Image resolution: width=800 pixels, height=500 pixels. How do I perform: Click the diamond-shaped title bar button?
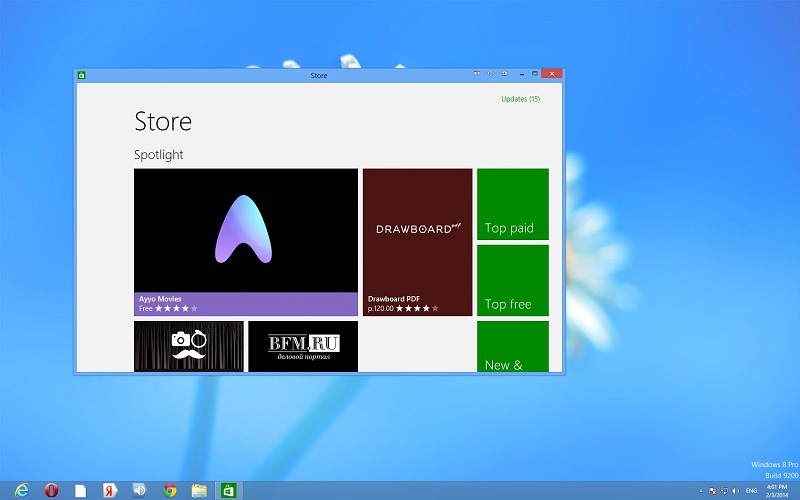(x=490, y=73)
